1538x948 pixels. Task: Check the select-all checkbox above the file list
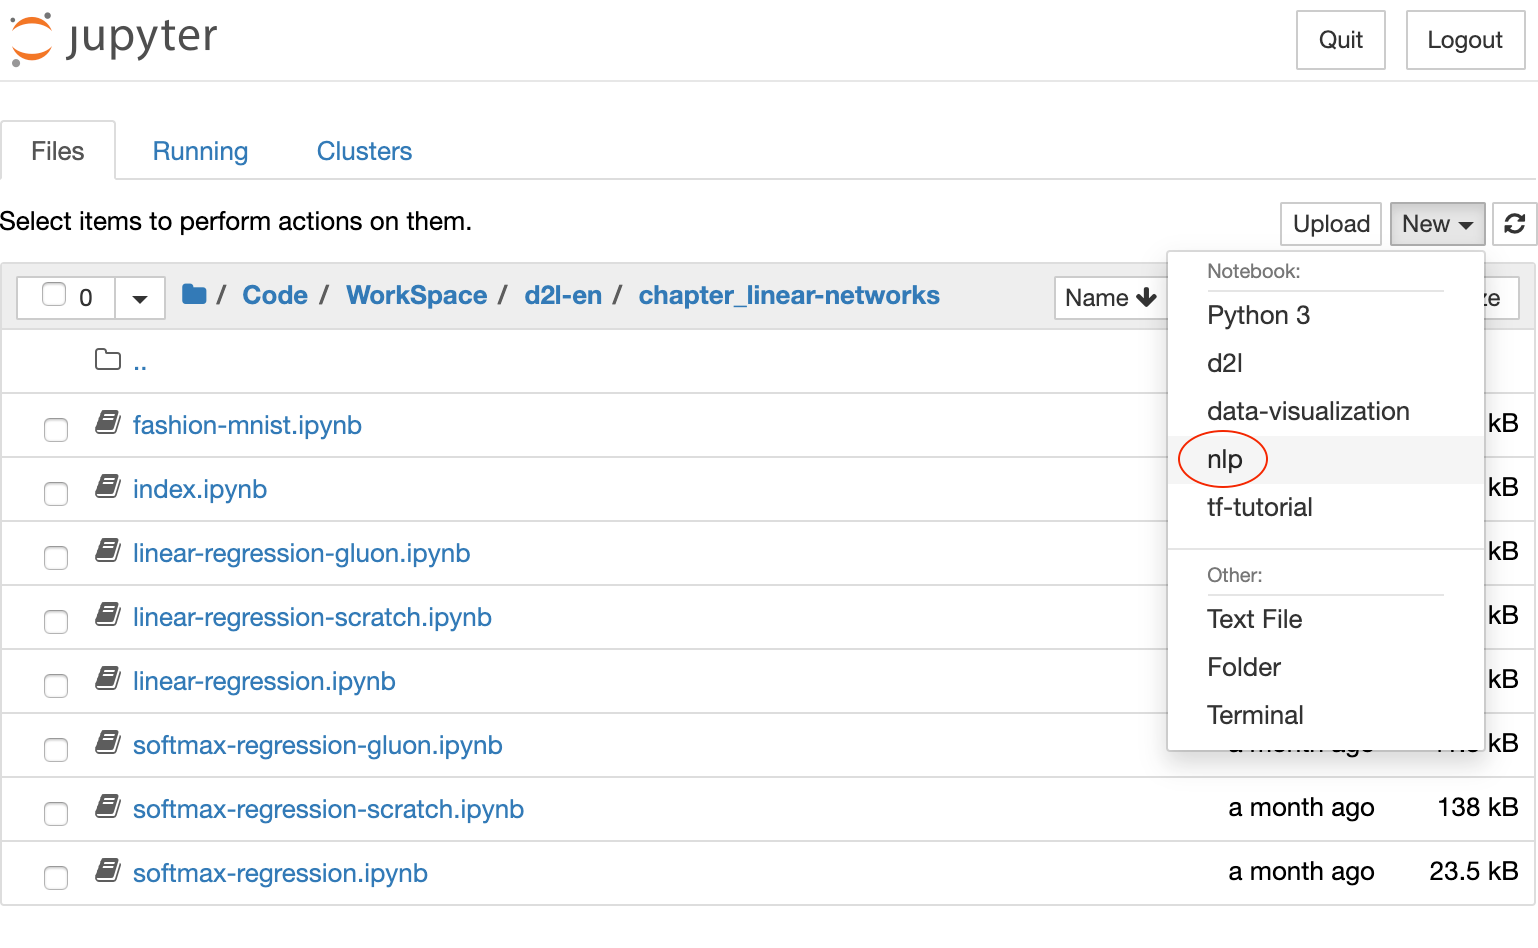coord(55,295)
